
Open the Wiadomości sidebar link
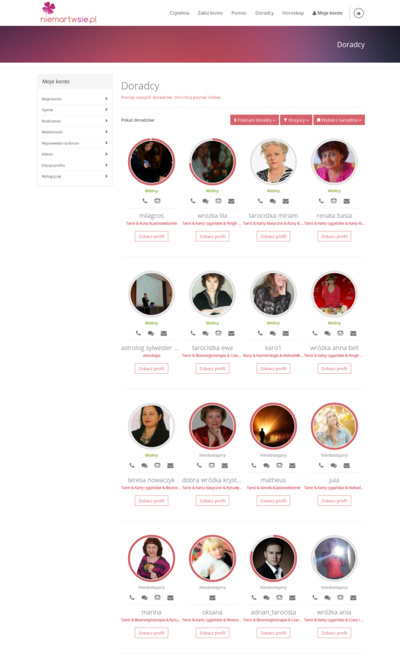coord(75,132)
